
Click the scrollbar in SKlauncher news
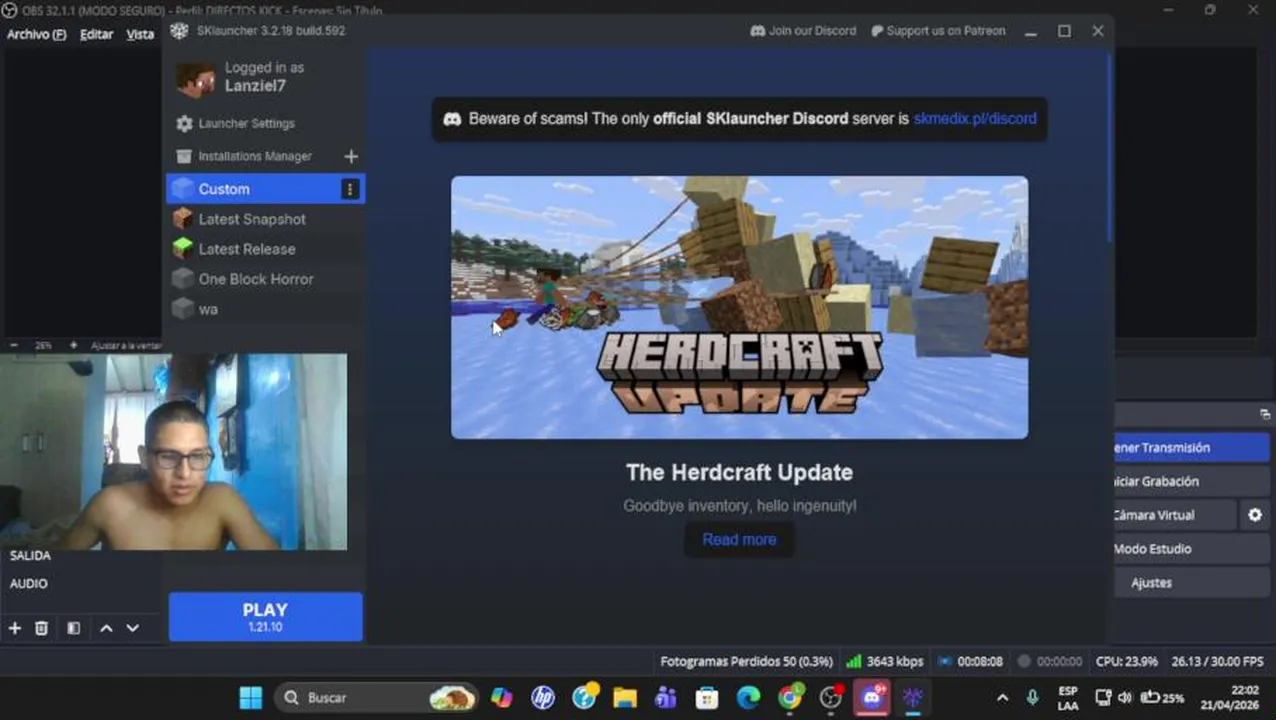(1109, 145)
